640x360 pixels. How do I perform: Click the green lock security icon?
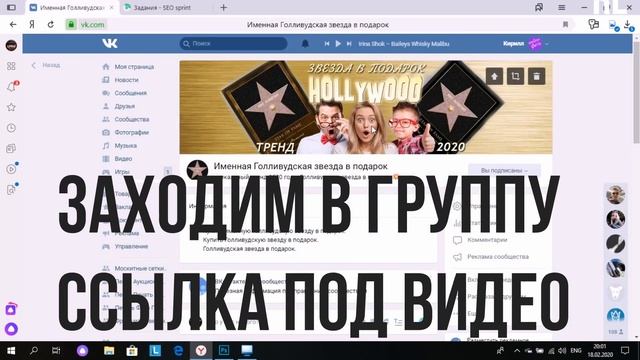(71, 24)
